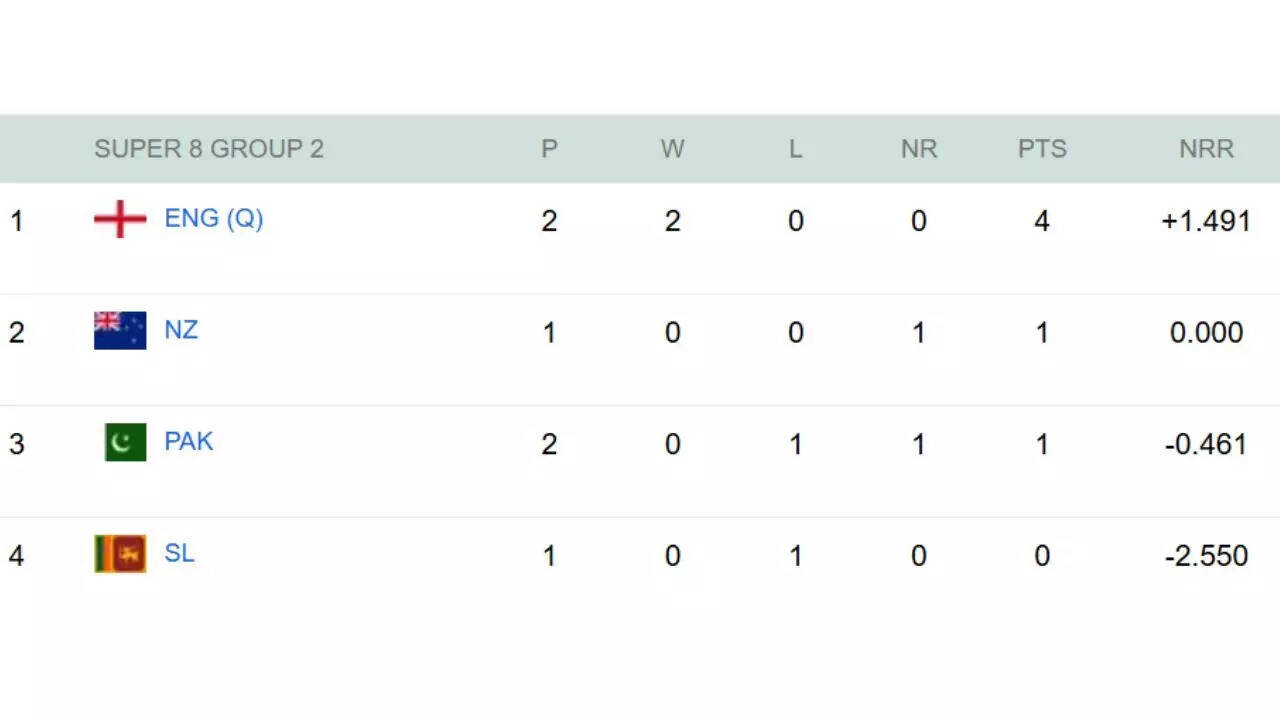Click the P column header
Screen dimensions: 1280x720
[x=549, y=149]
